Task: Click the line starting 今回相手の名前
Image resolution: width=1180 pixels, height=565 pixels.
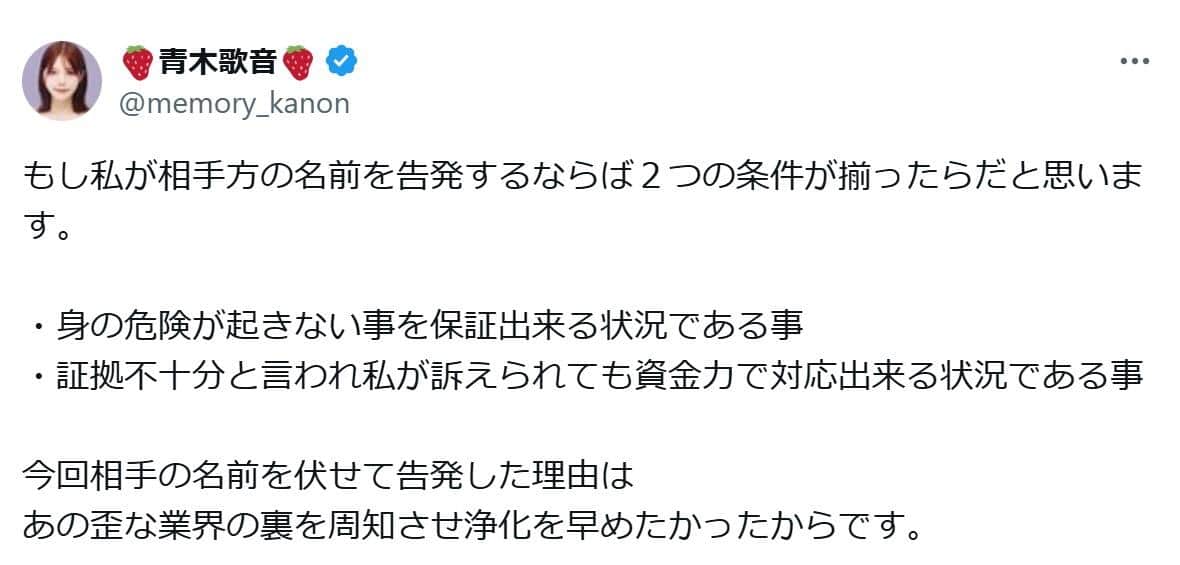Action: [x=329, y=474]
